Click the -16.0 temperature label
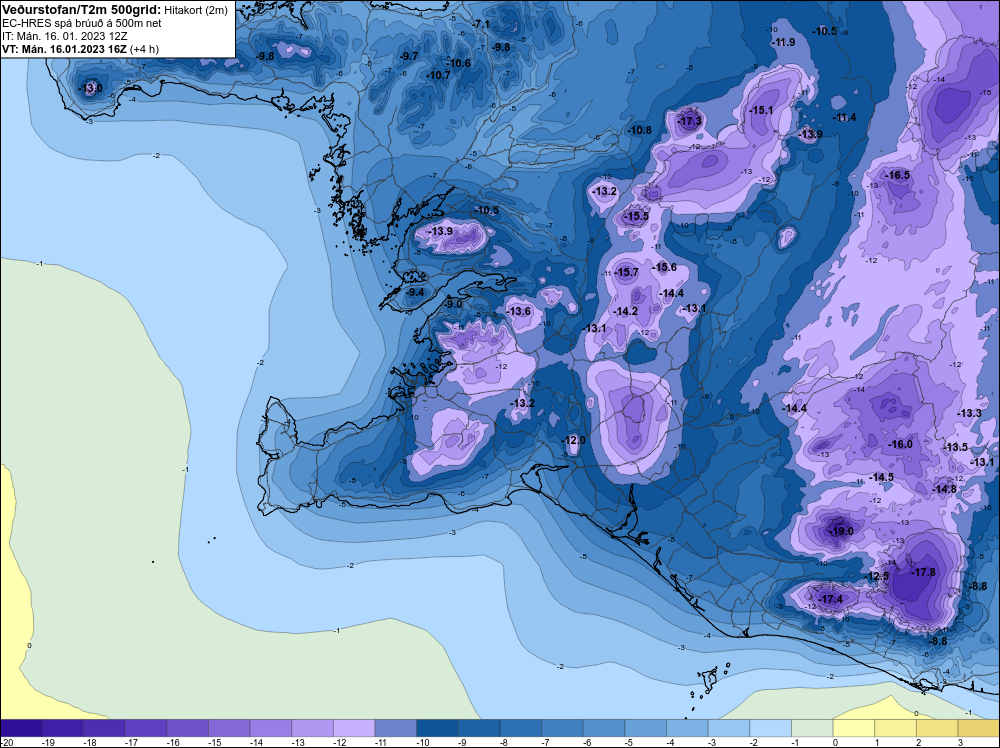Image resolution: width=1000 pixels, height=748 pixels. tap(901, 444)
